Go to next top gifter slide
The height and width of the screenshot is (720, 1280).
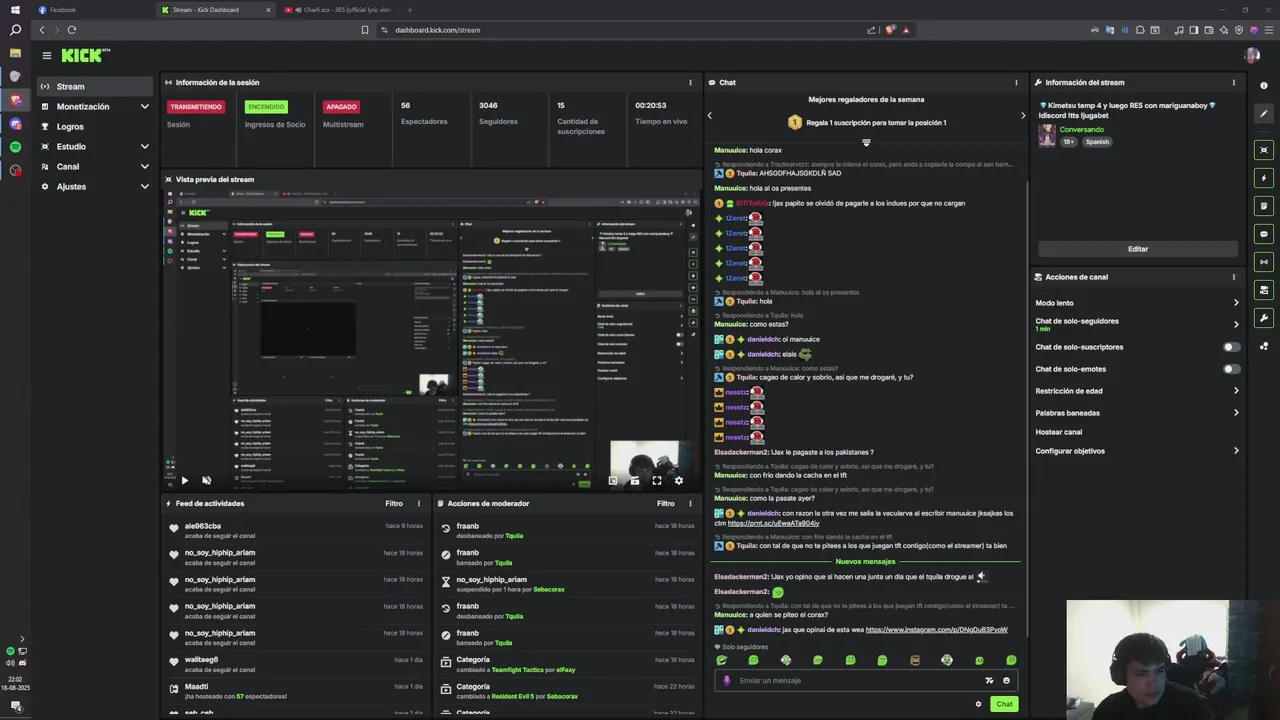1022,116
